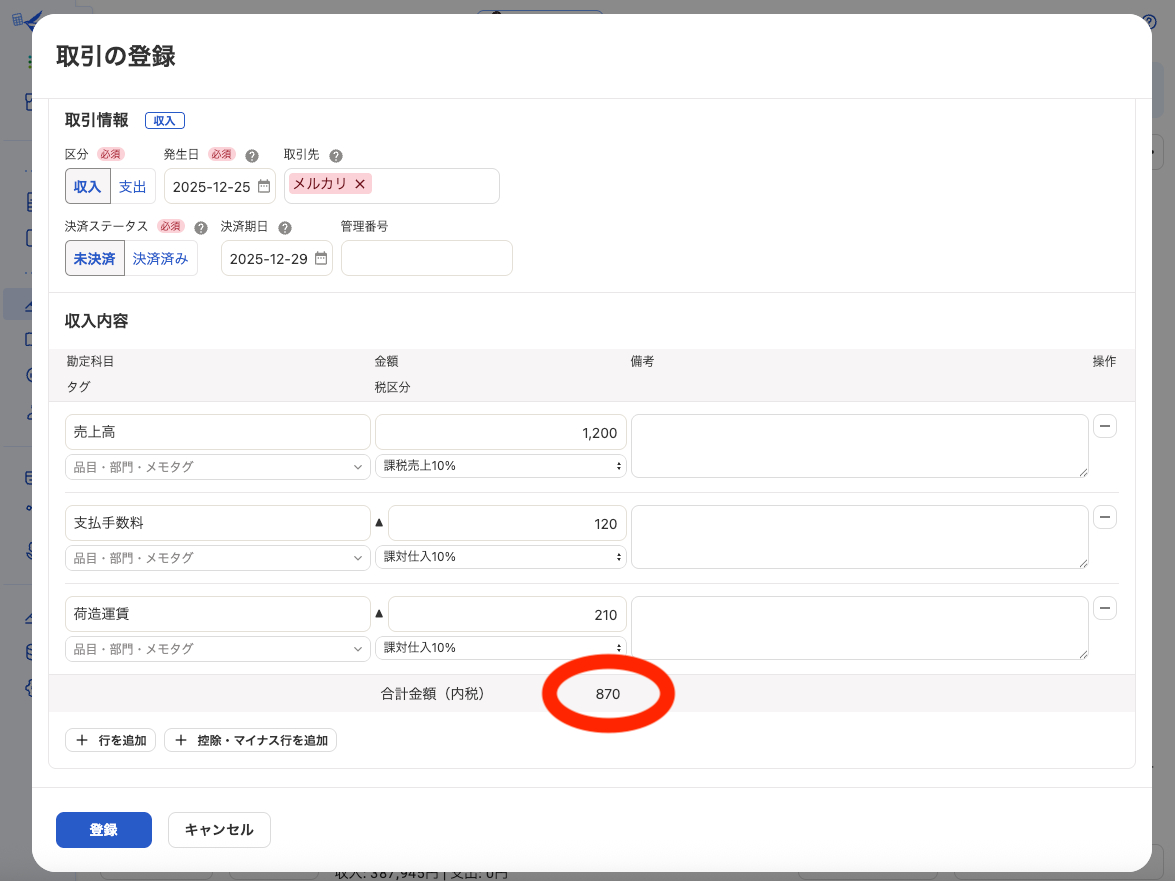Open the 決済期日 calendar picker
Screen dimensions: 1175x881
point(320,258)
